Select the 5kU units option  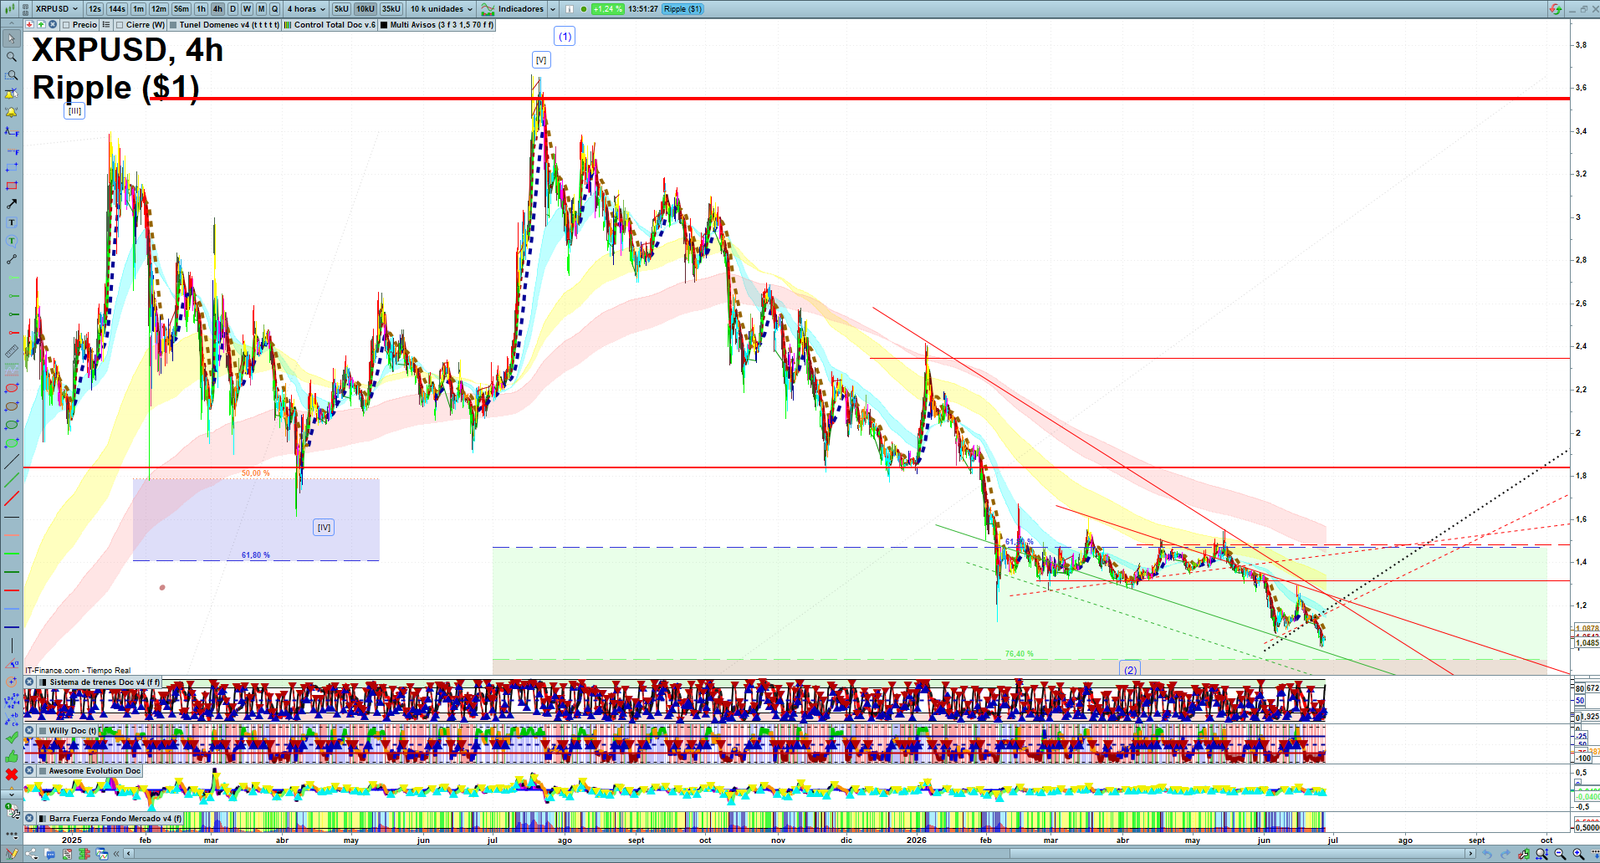tap(341, 9)
